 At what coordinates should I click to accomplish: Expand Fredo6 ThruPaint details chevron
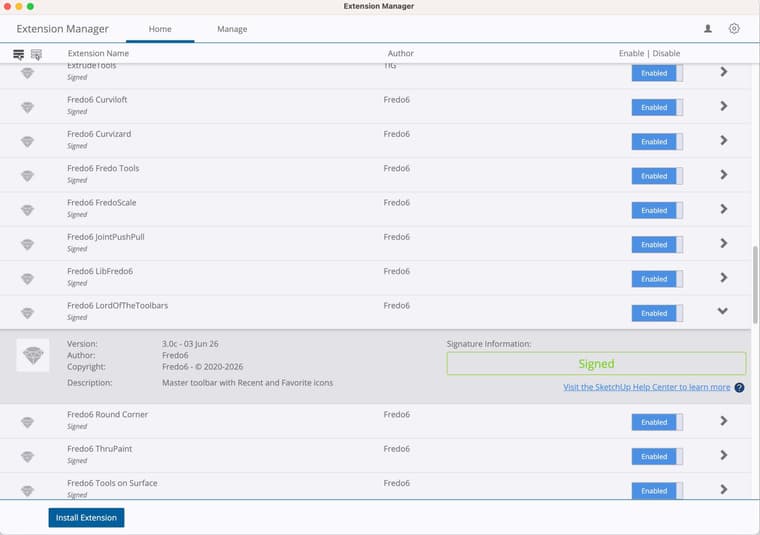(724, 455)
